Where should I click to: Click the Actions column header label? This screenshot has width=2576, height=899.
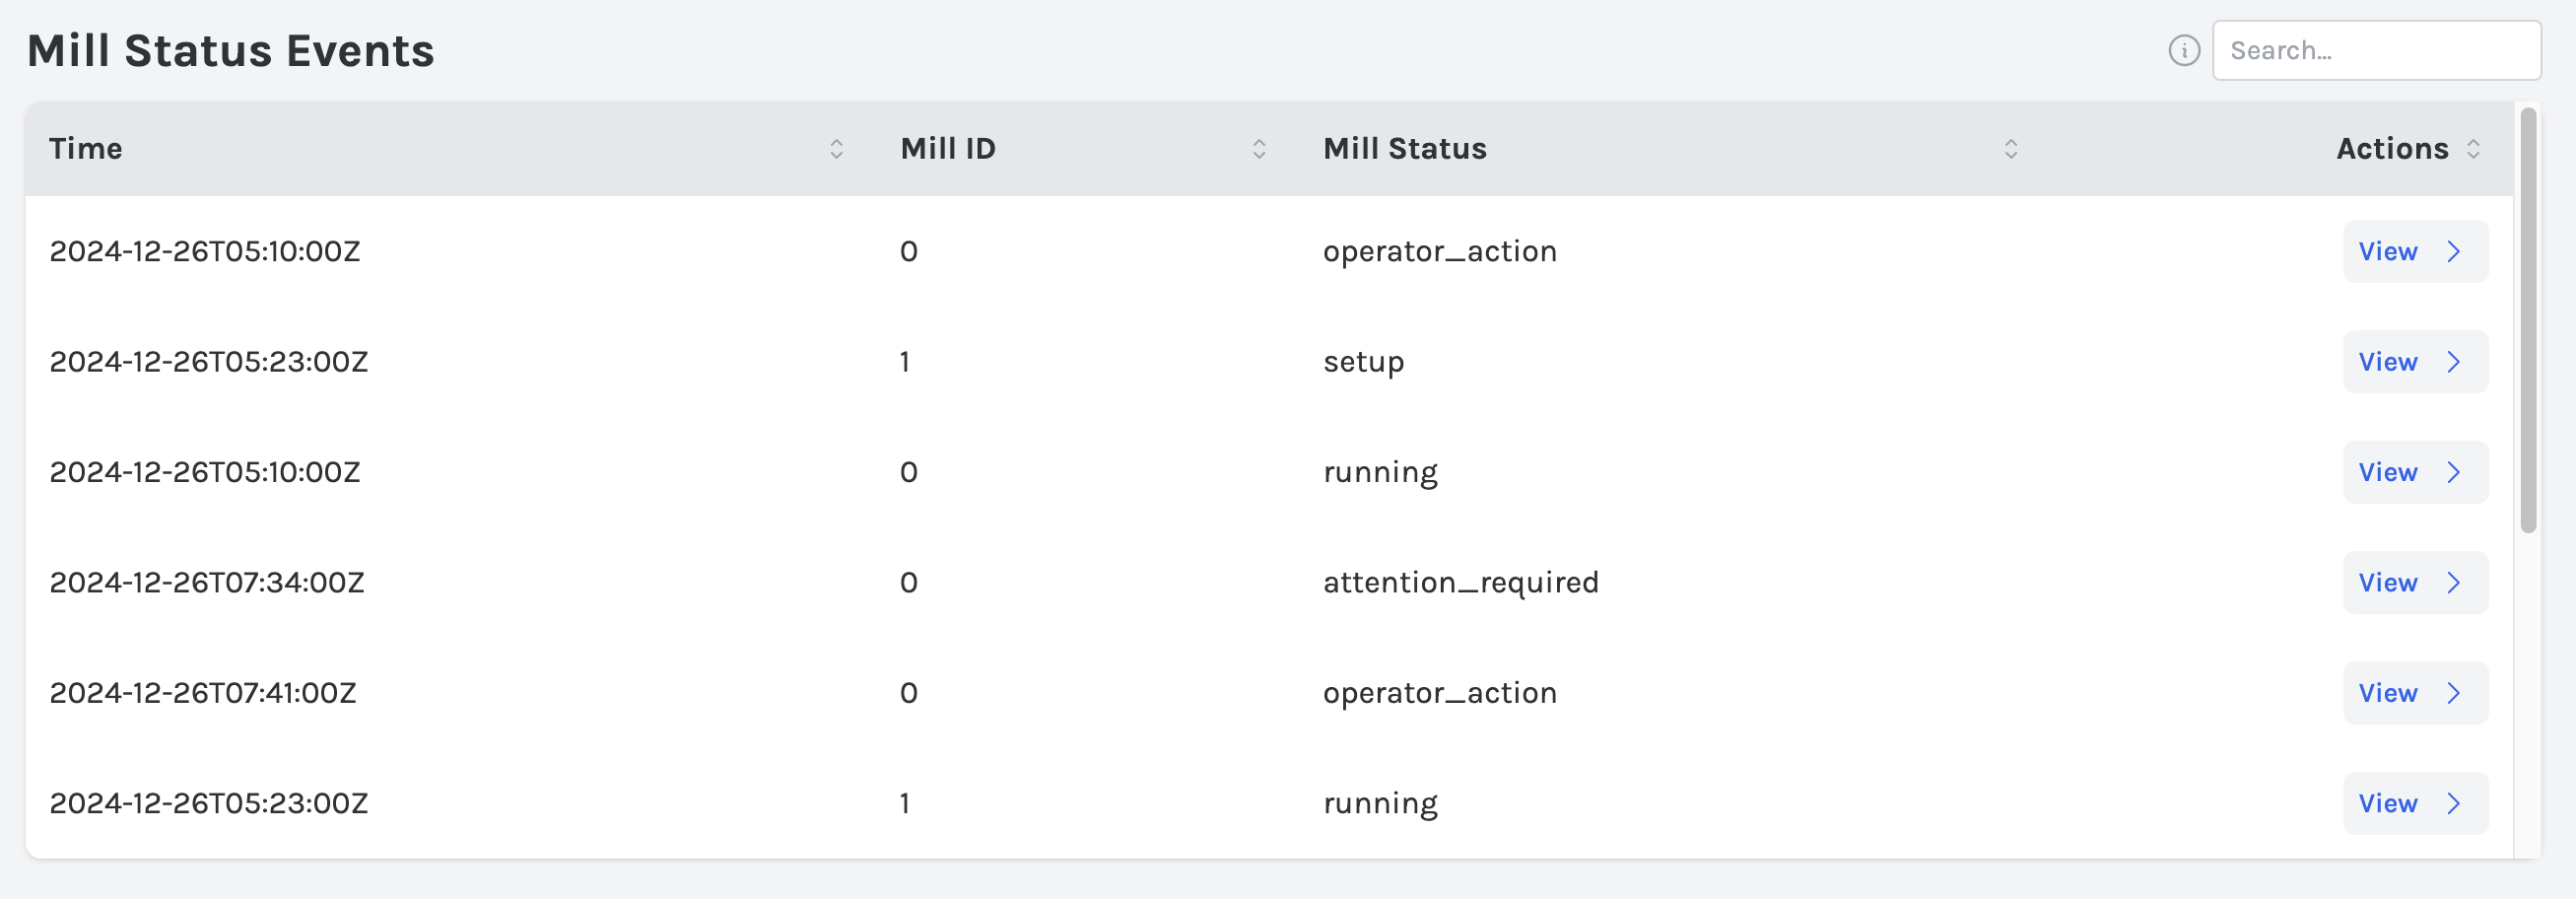tap(2391, 149)
